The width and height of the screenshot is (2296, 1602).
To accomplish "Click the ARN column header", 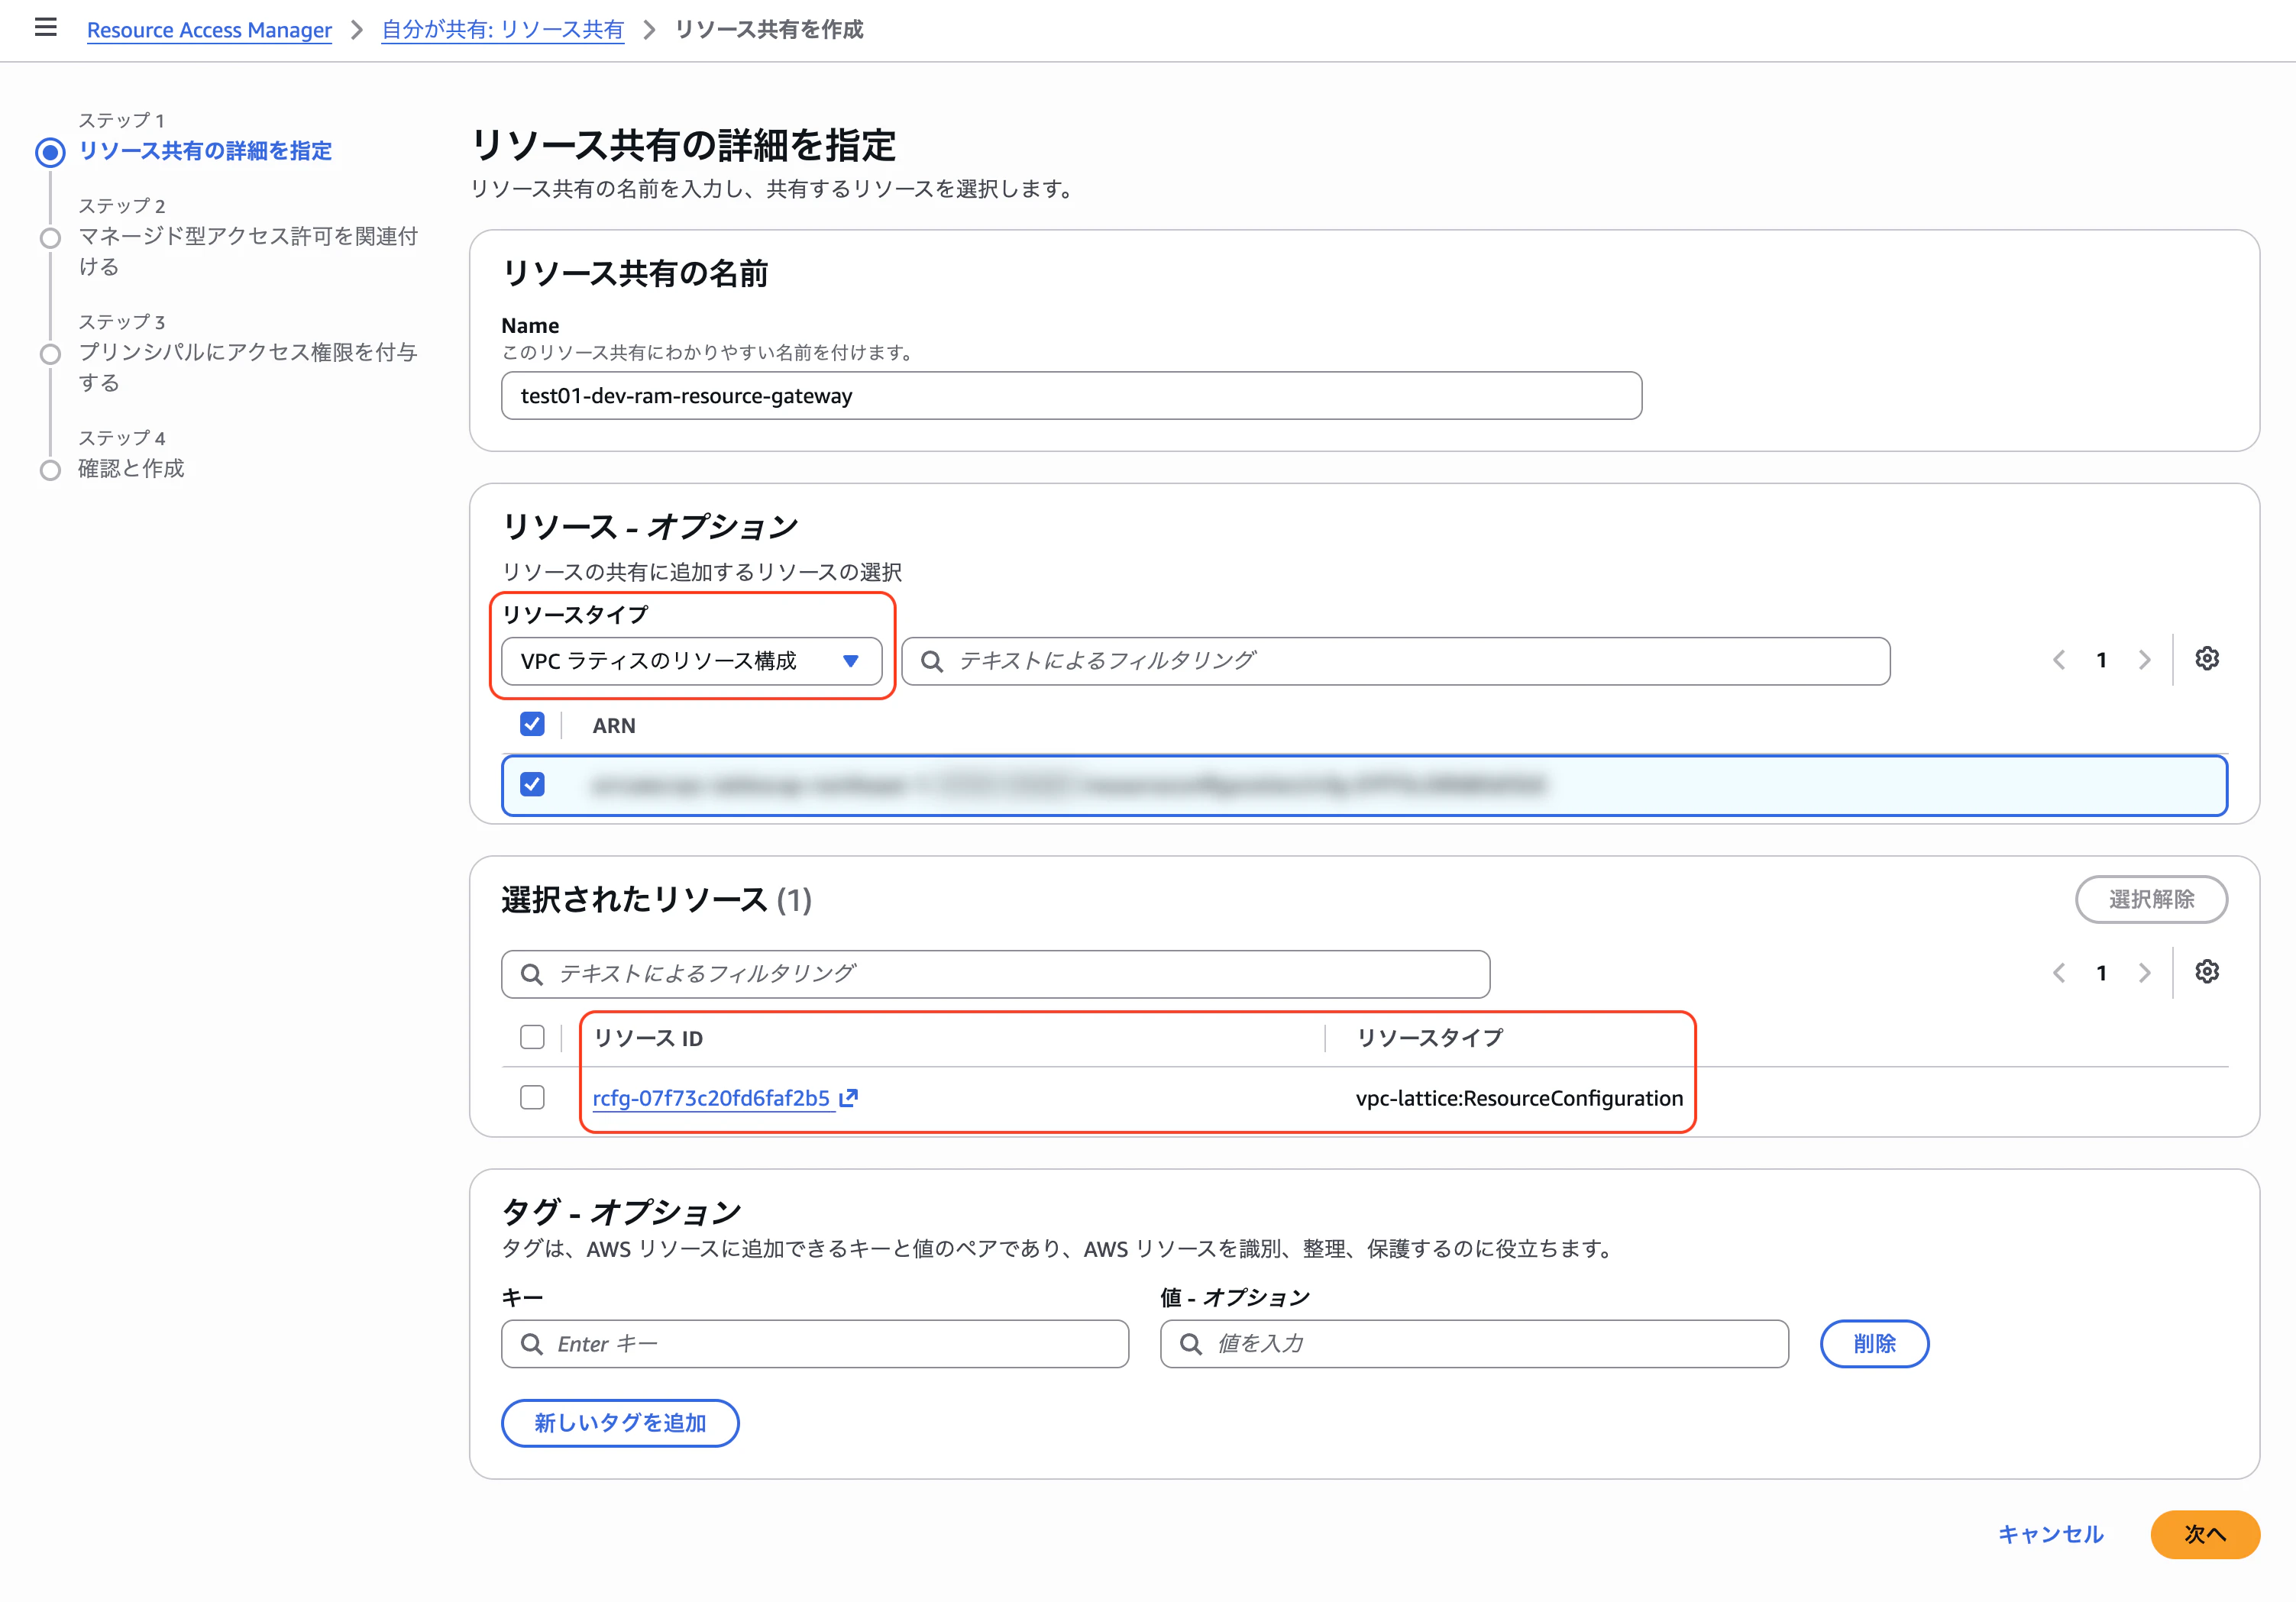I will (x=614, y=726).
